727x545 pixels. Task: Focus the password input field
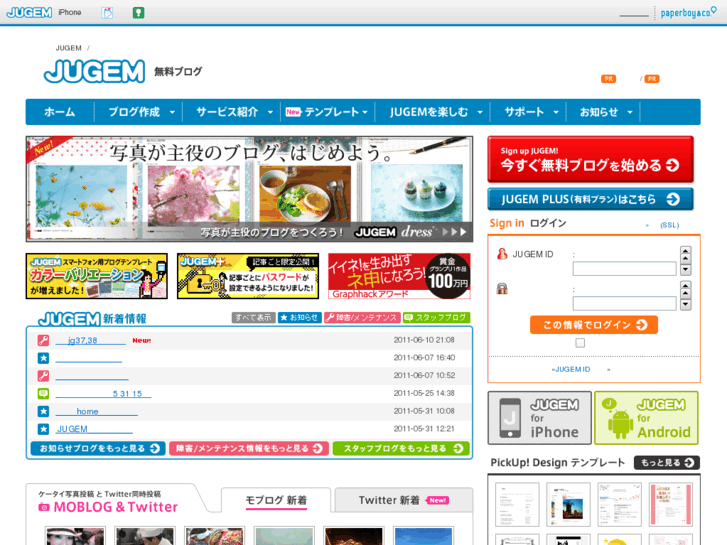624,303
